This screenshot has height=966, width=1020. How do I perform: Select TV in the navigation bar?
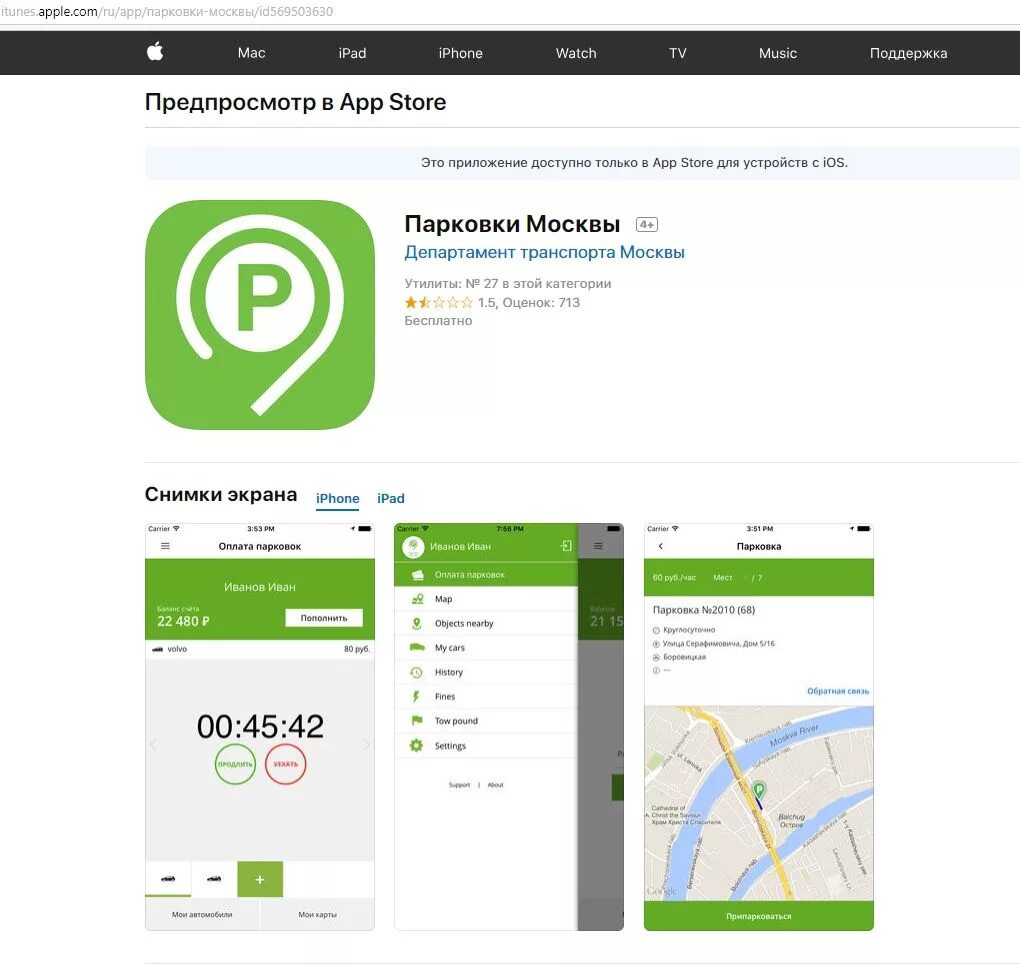(x=677, y=53)
